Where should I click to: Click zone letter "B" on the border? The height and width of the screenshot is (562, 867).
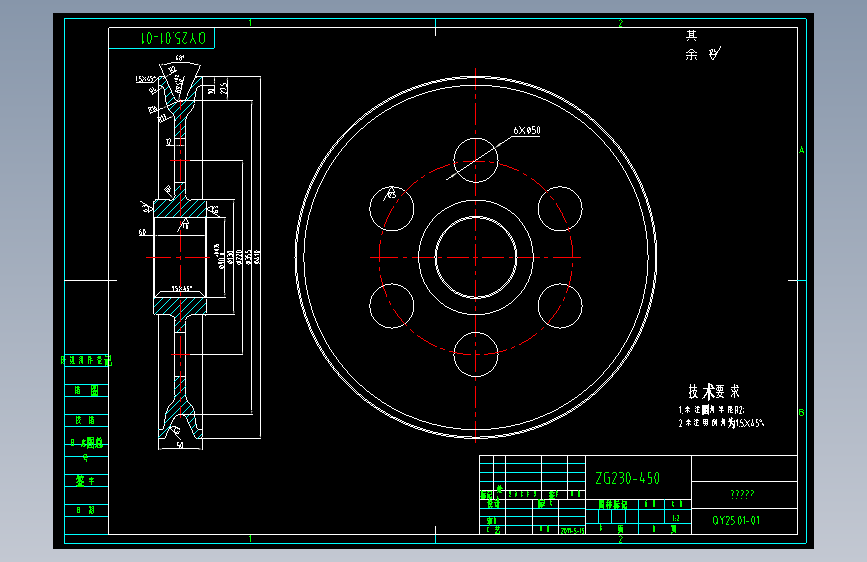801,413
